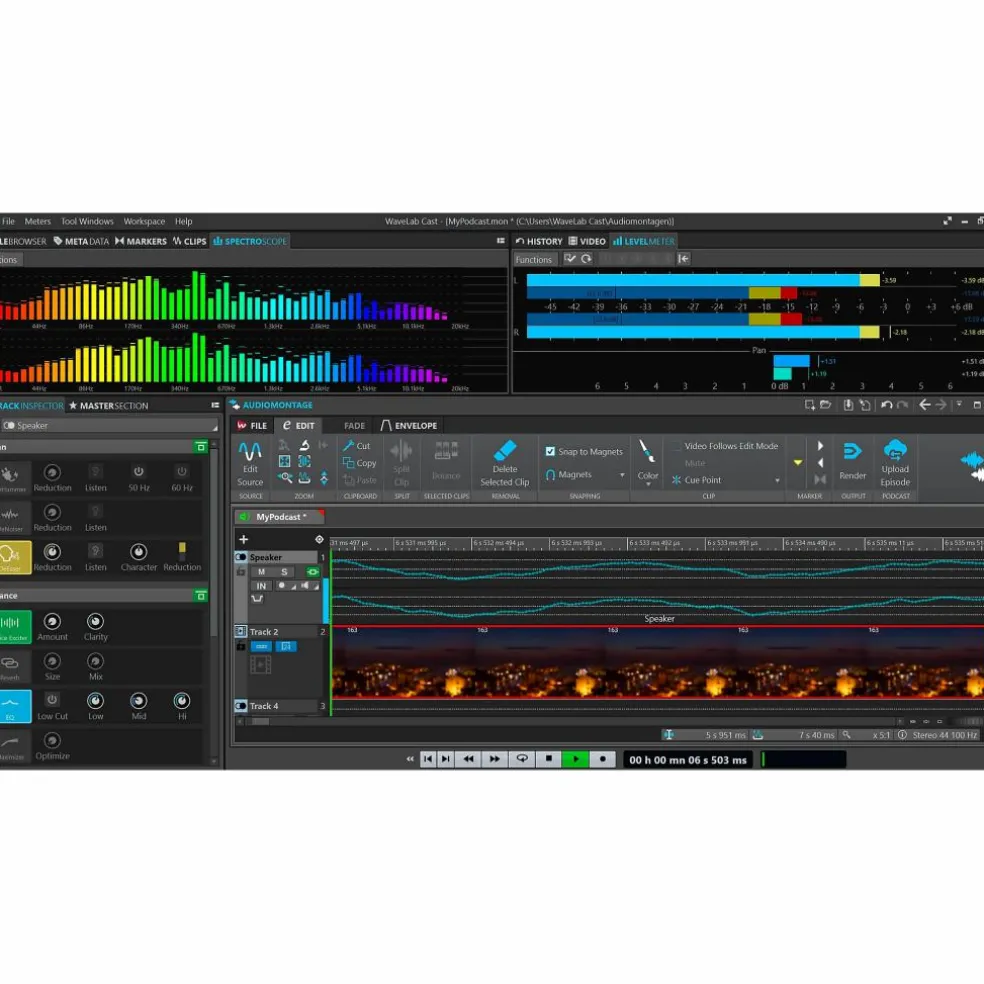
Task: Adjust DeEsser Character knob
Action: click(x=139, y=552)
